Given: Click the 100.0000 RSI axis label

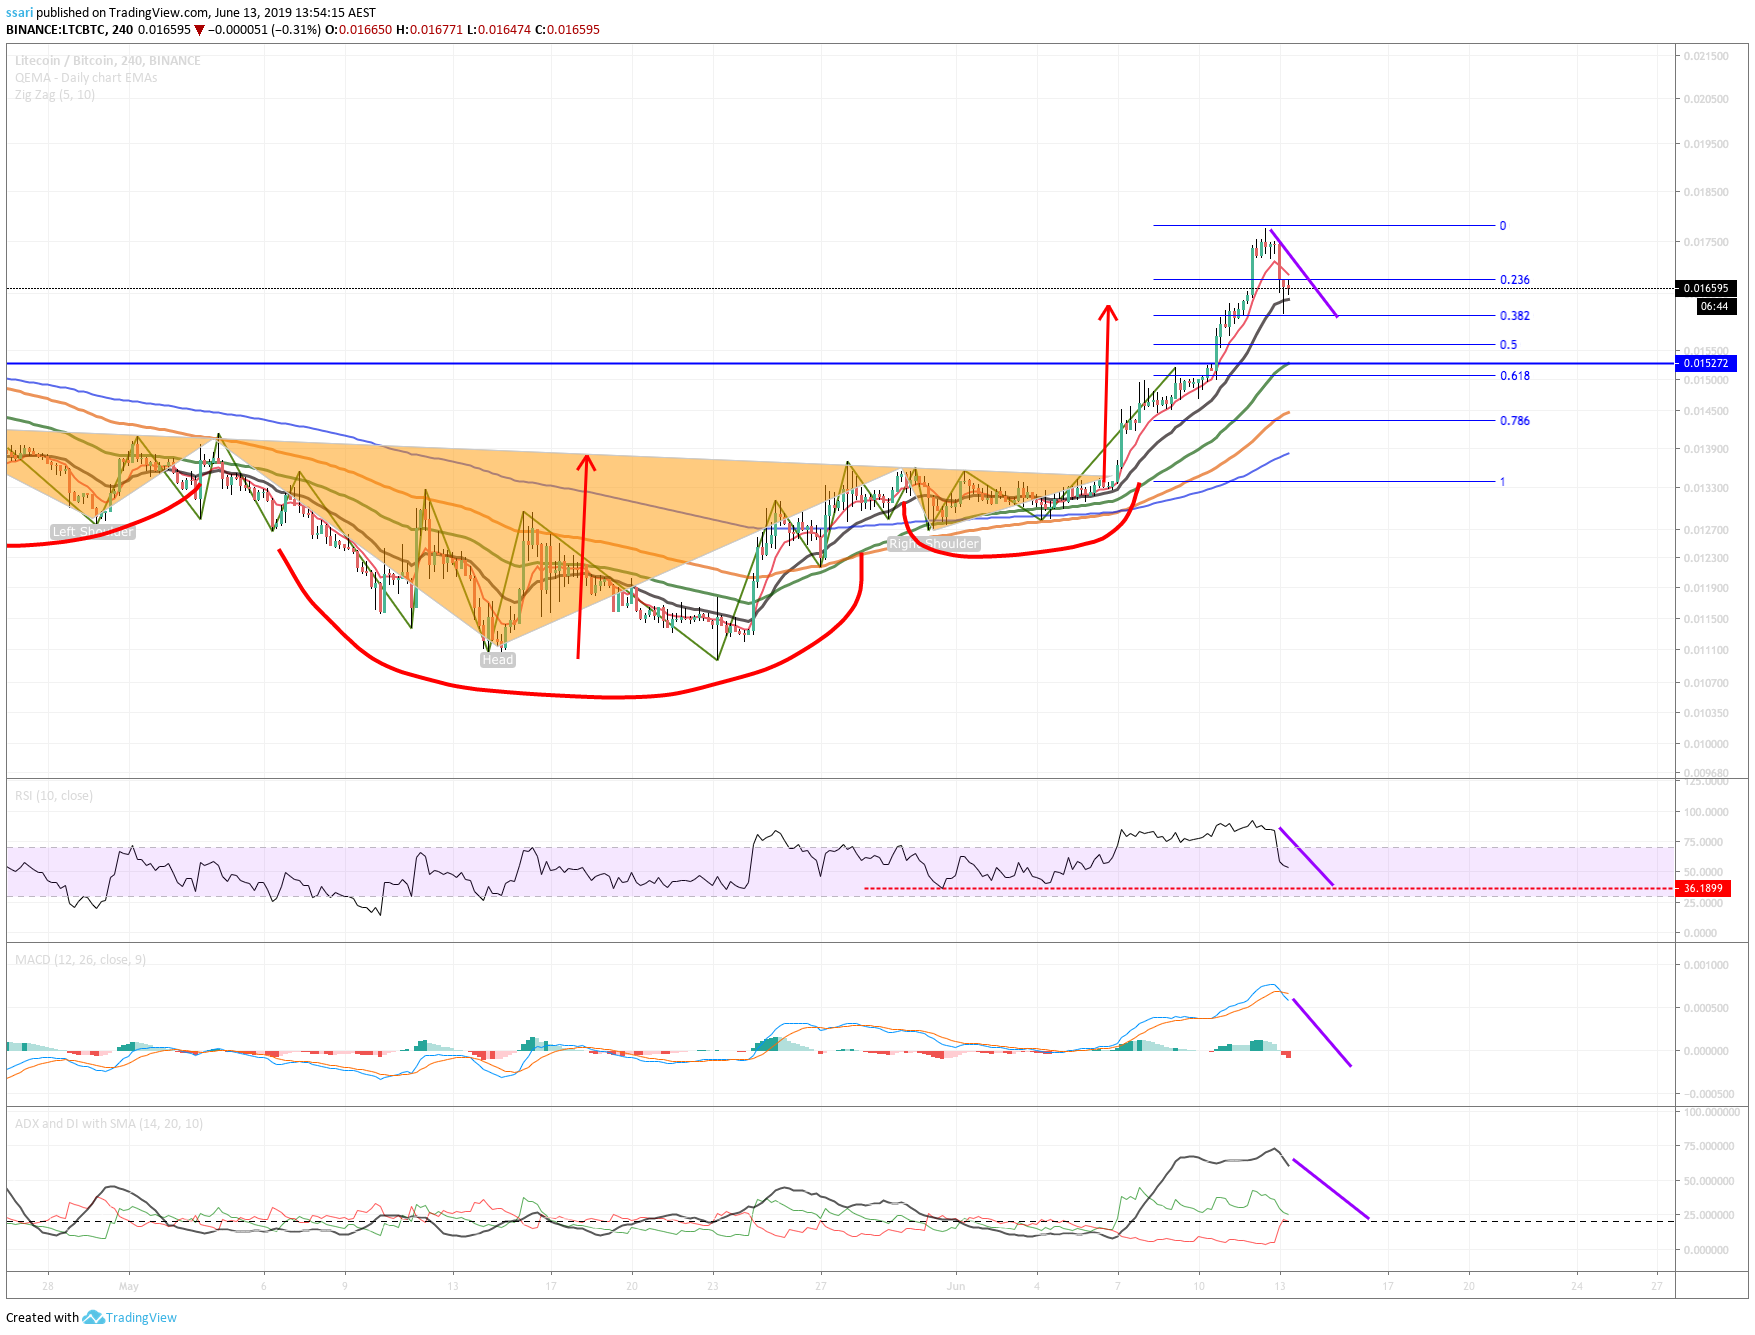Looking at the screenshot, I should 1706,812.
